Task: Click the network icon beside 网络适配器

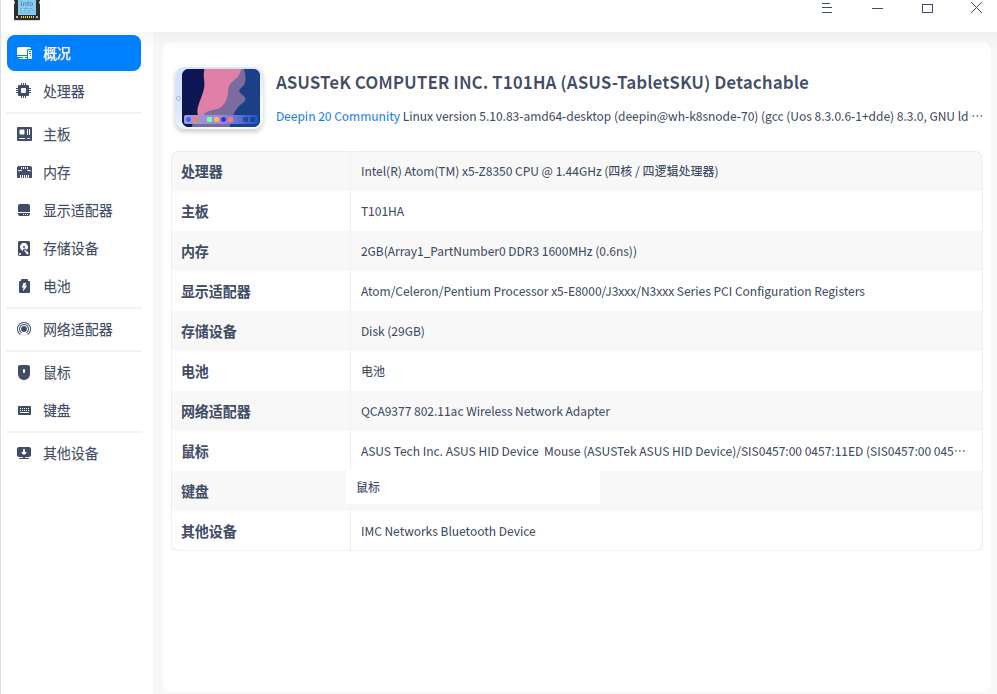Action: click(24, 330)
